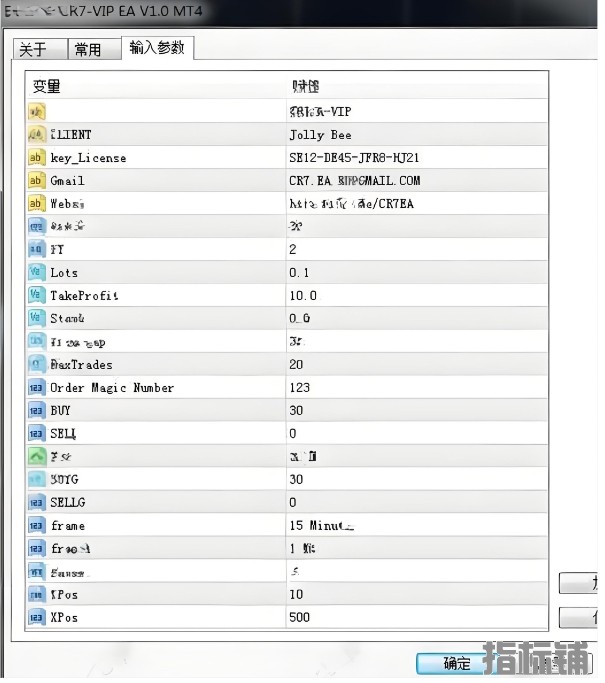Open the 常用 tab
The height and width of the screenshot is (683, 605).
tap(88, 50)
